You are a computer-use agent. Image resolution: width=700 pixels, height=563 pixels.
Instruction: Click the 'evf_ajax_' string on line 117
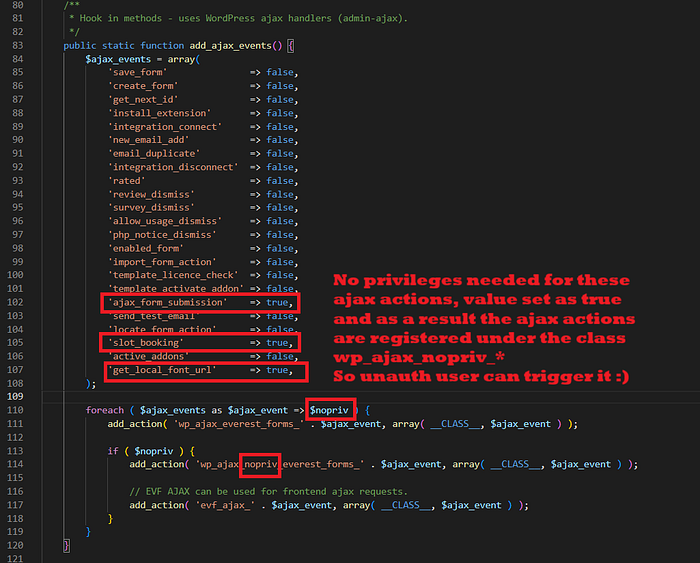225,505
